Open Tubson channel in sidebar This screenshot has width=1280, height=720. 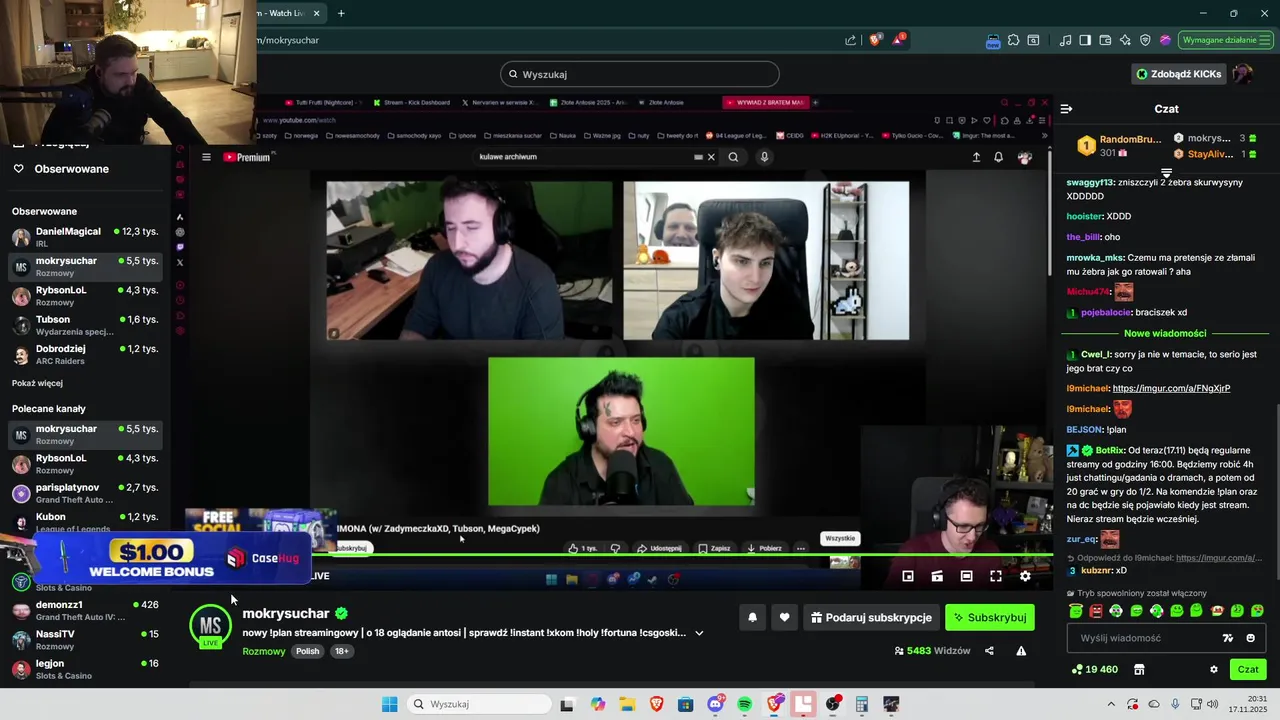[85, 325]
